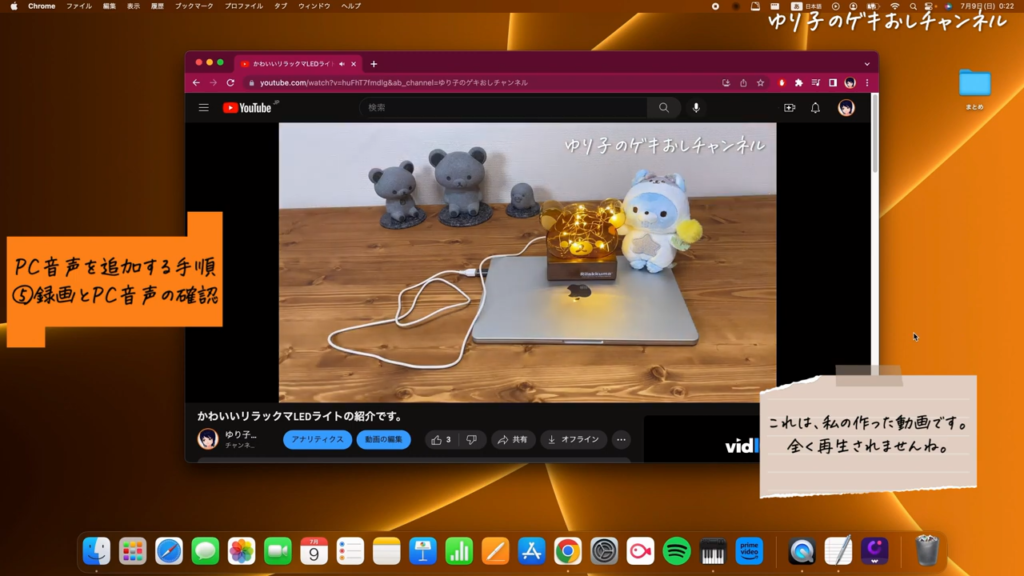1024x576 pixels.
Task: Reload the YouTube page
Action: pos(231,83)
